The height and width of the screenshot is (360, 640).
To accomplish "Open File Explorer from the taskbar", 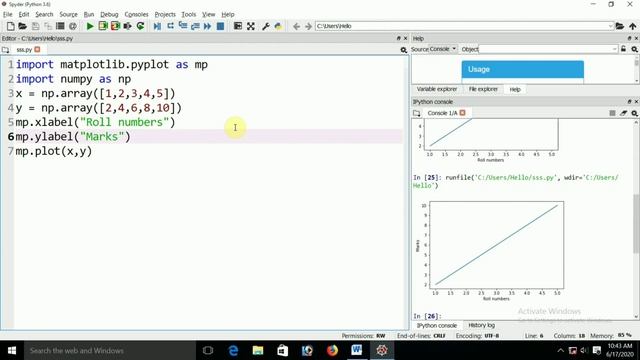I will coord(258,350).
